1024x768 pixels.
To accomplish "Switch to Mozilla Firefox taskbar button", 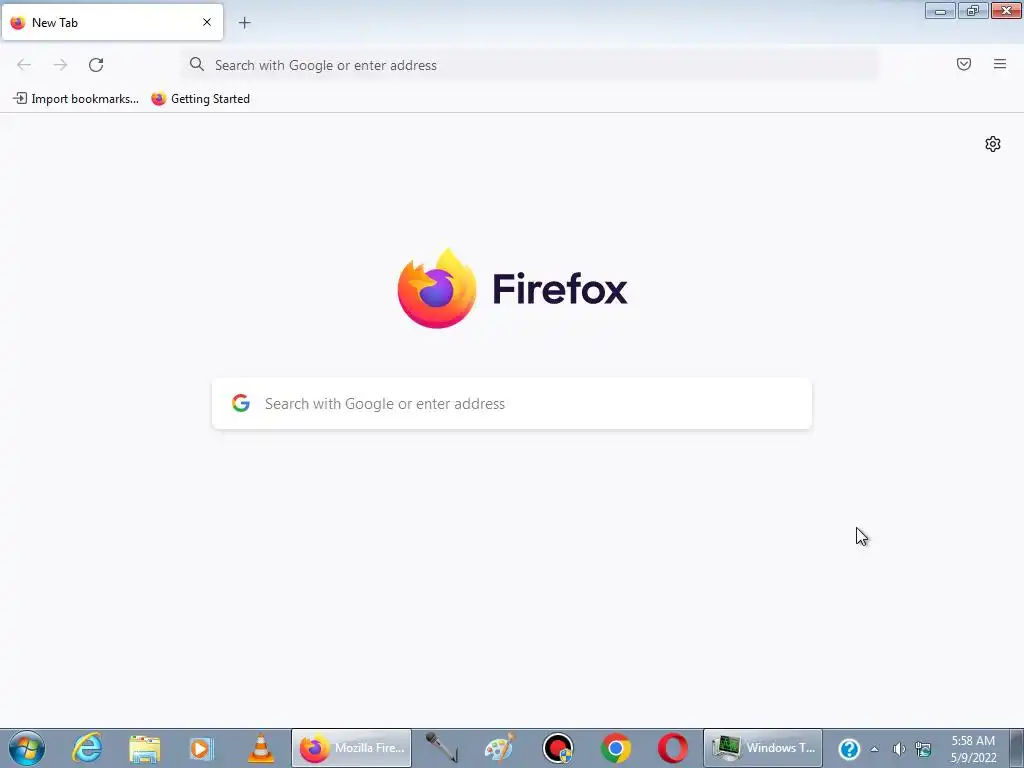I will pos(351,748).
